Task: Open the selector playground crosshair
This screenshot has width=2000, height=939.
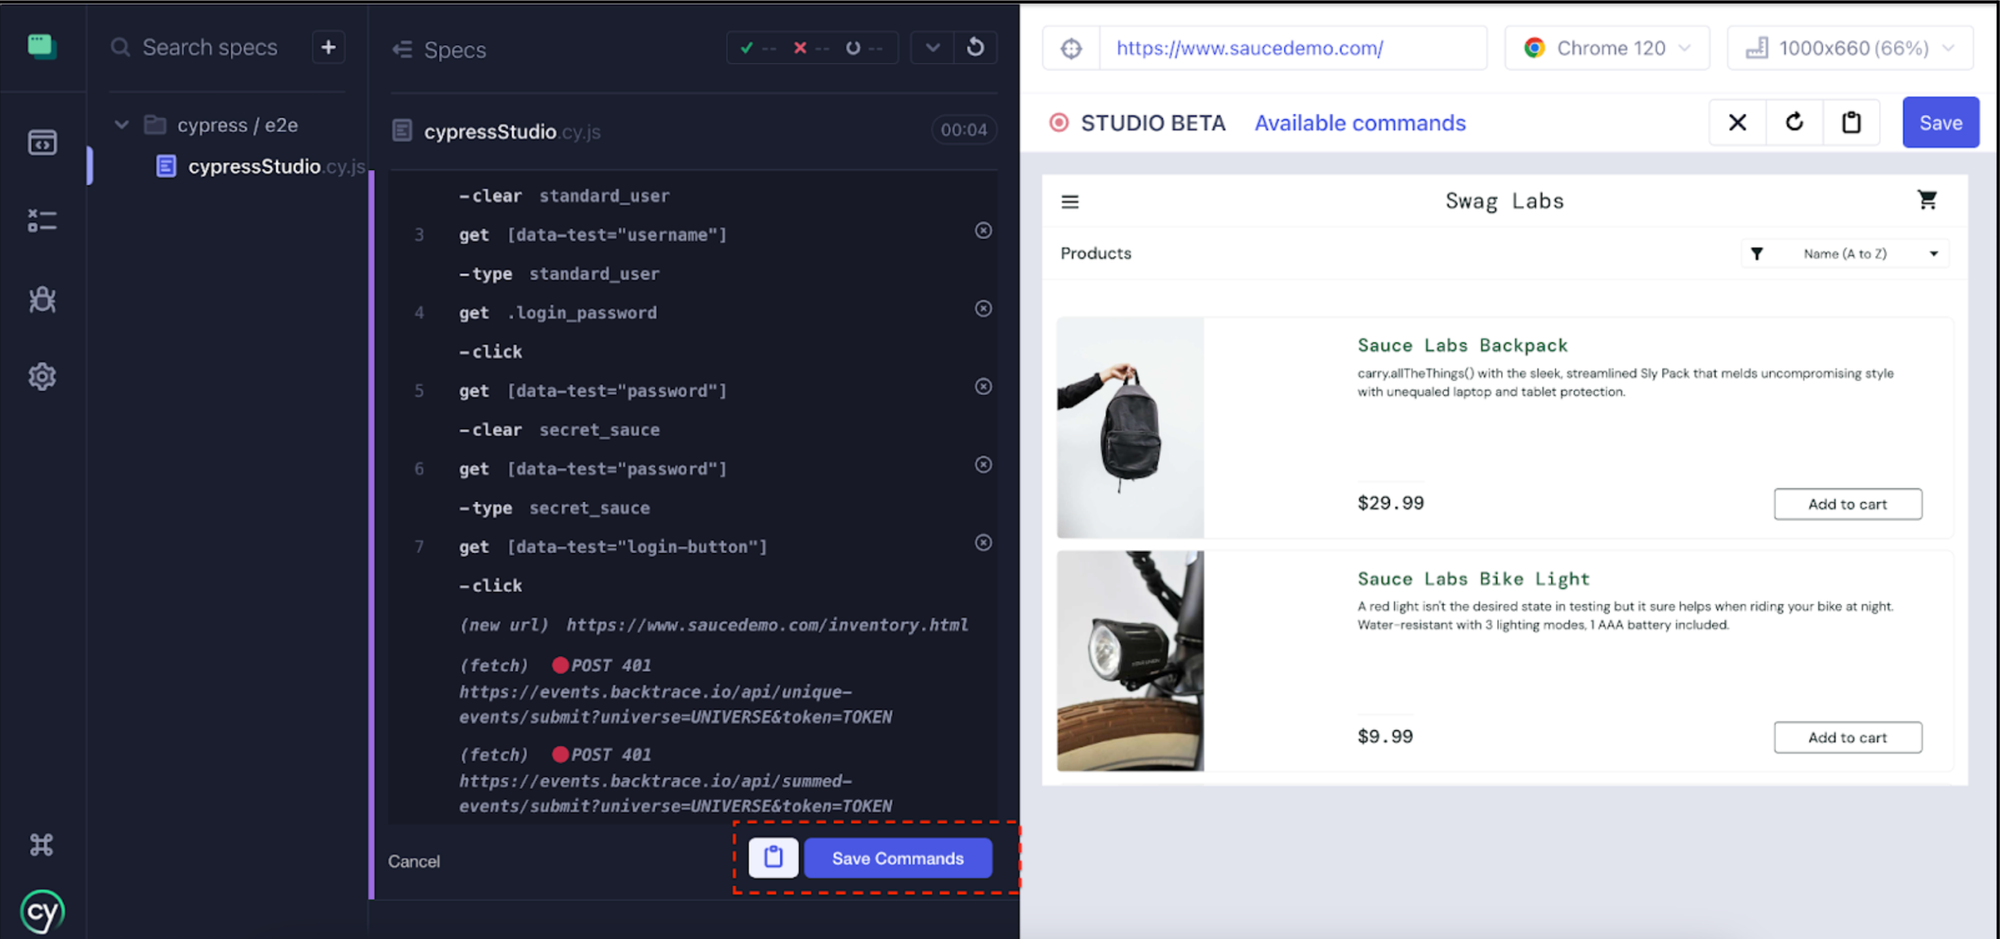Action: pos(1071,48)
